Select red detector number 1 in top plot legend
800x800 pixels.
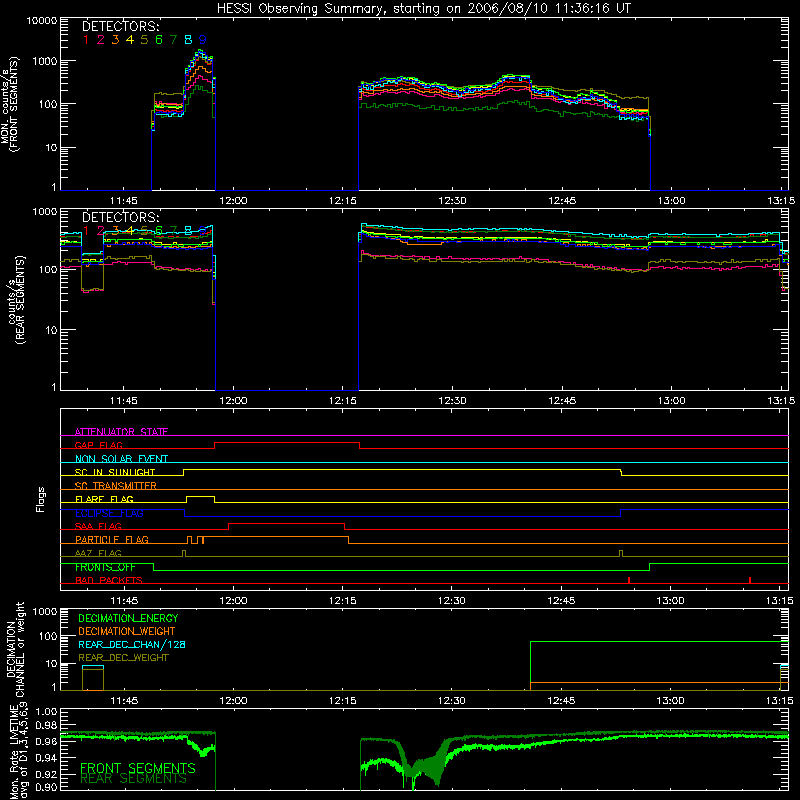pyautogui.click(x=86, y=39)
